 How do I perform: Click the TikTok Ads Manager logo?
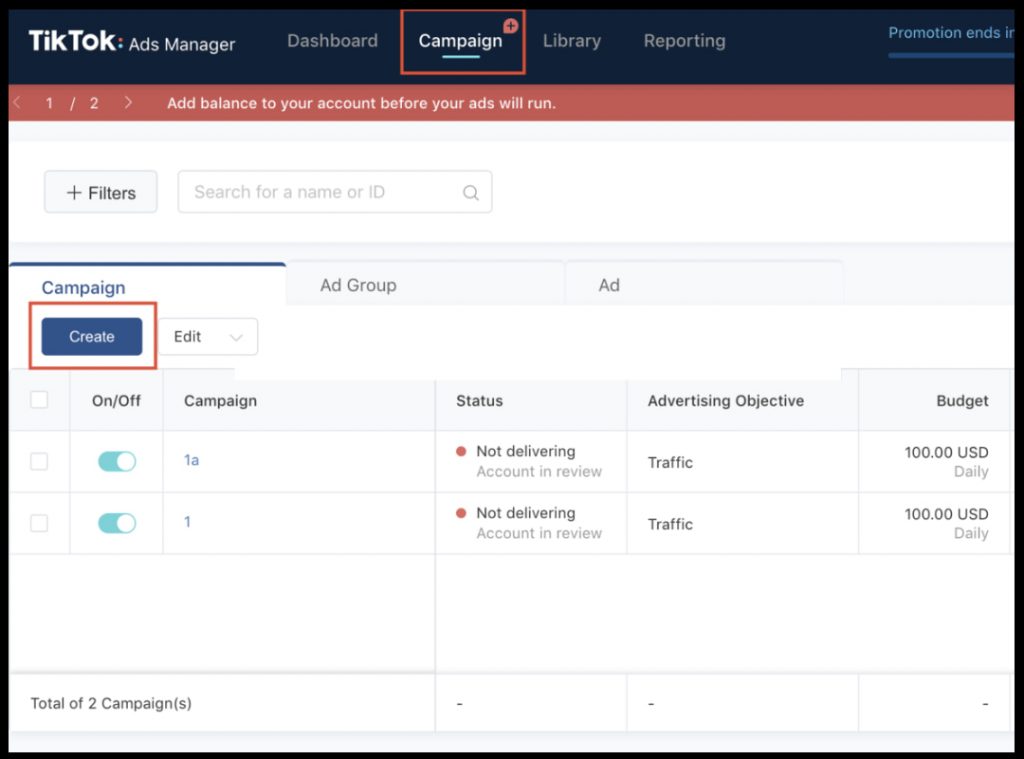point(131,42)
